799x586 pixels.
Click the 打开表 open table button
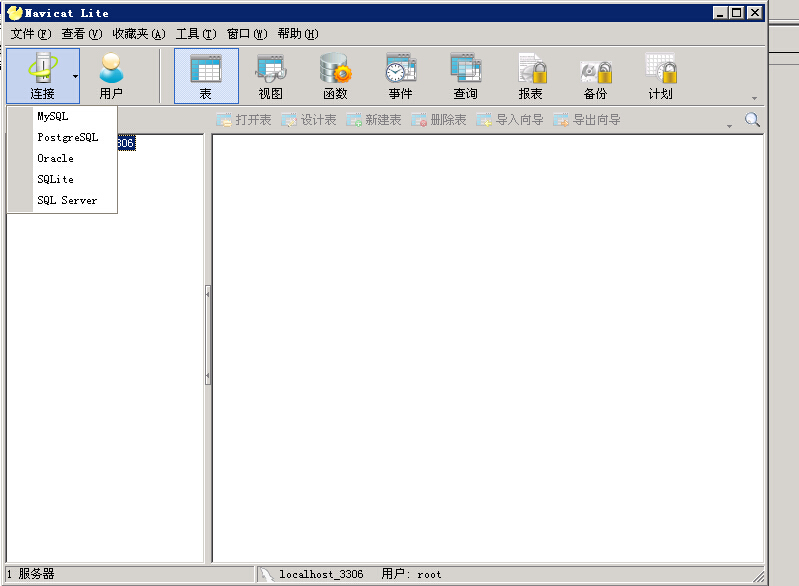click(x=244, y=120)
